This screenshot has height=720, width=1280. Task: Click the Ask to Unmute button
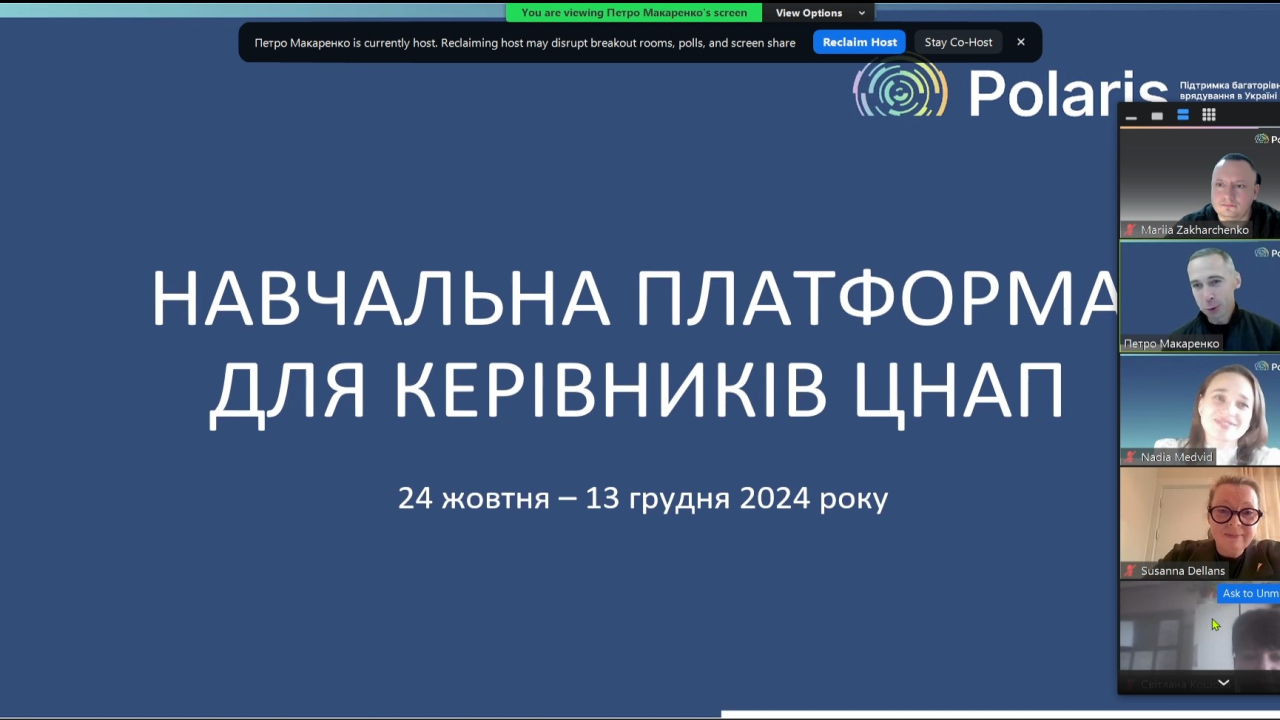[1249, 593]
